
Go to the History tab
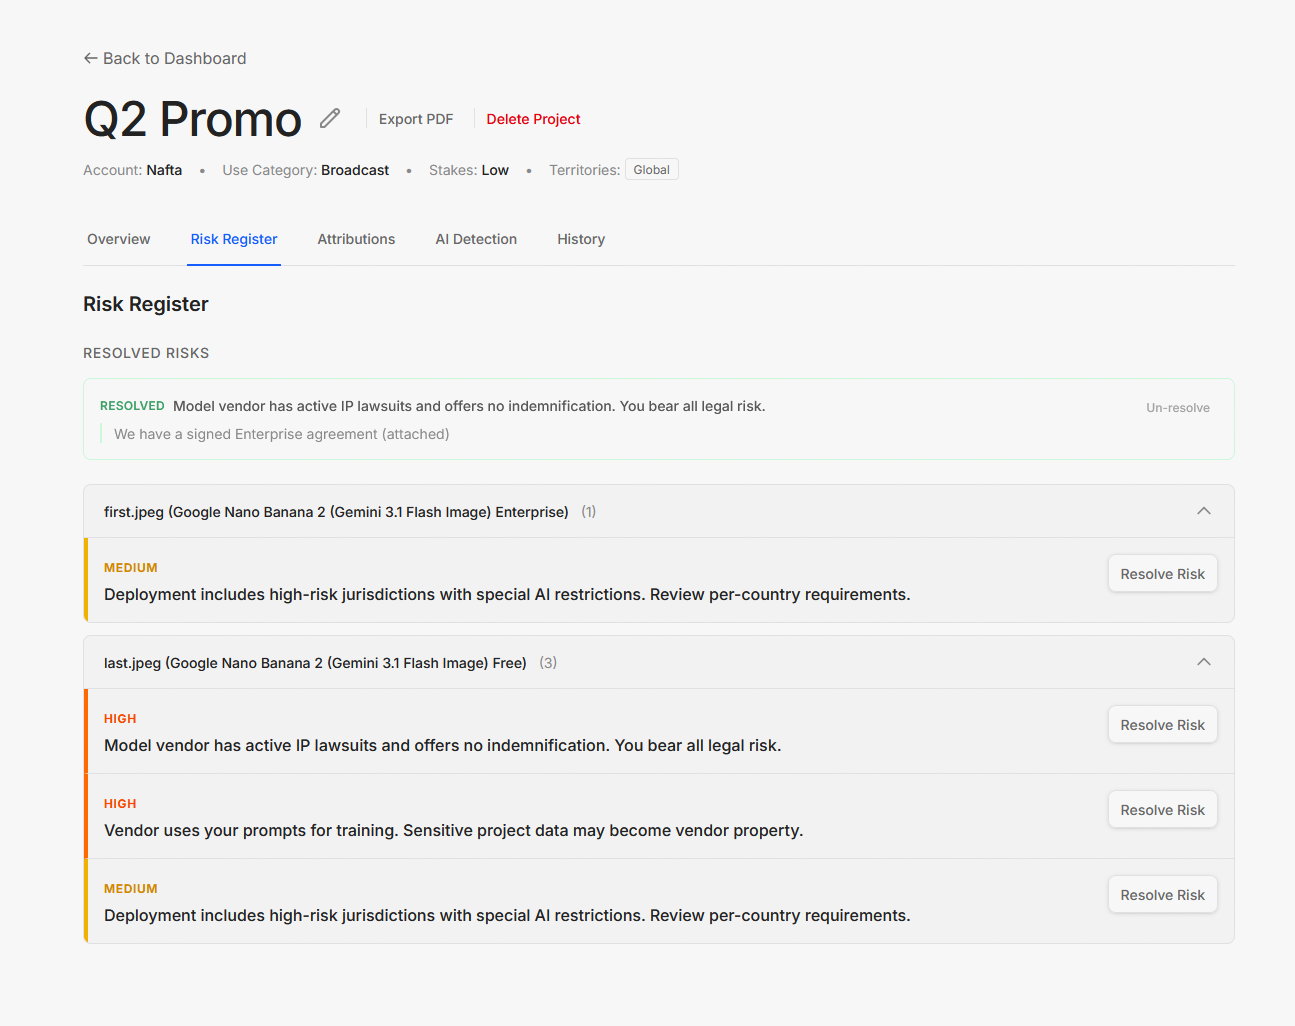pos(581,239)
